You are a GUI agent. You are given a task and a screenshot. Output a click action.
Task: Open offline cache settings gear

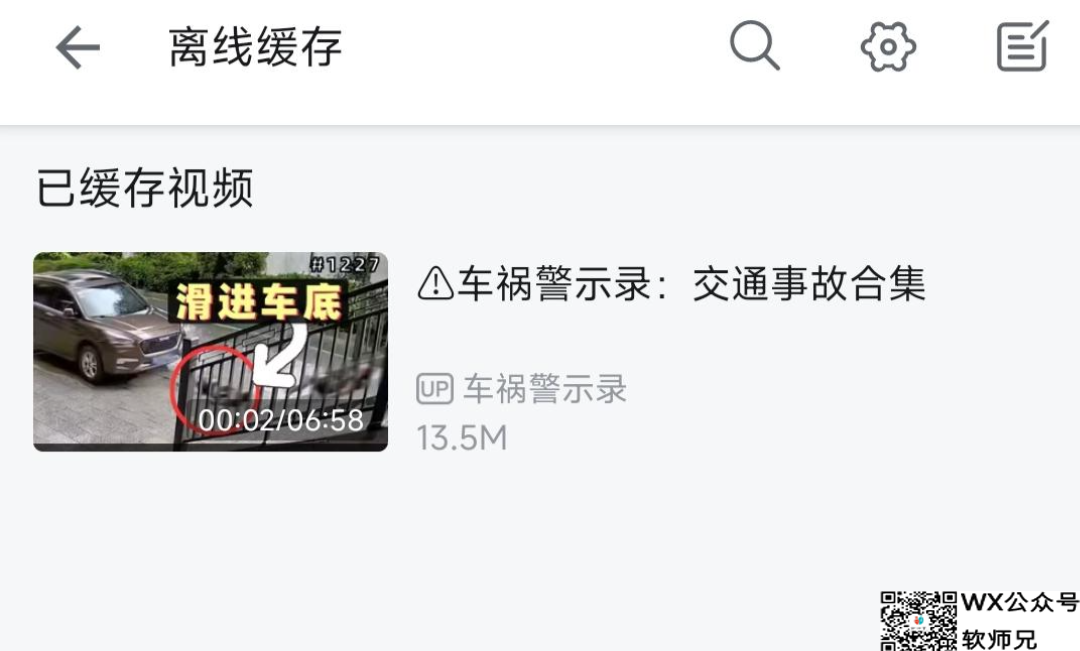pos(888,46)
